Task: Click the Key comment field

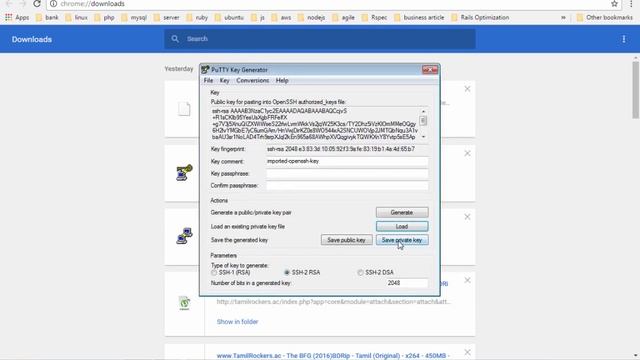Action: (347, 161)
